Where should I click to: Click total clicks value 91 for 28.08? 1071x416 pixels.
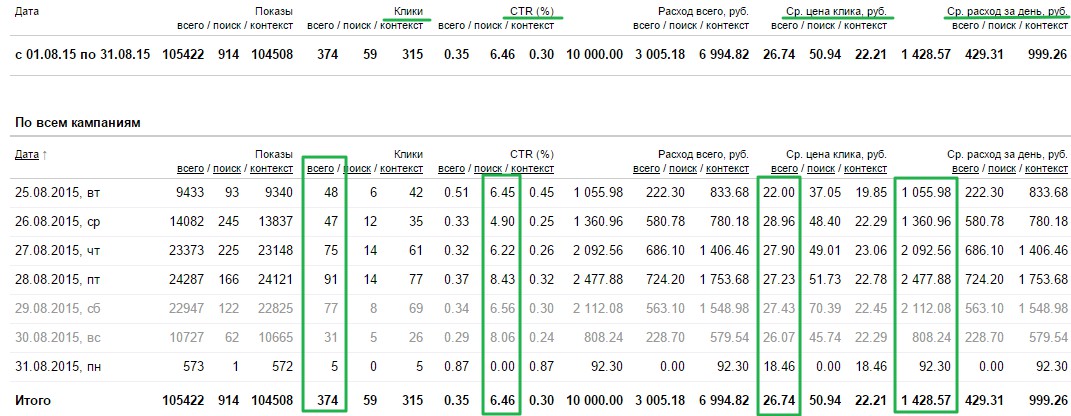(331, 279)
